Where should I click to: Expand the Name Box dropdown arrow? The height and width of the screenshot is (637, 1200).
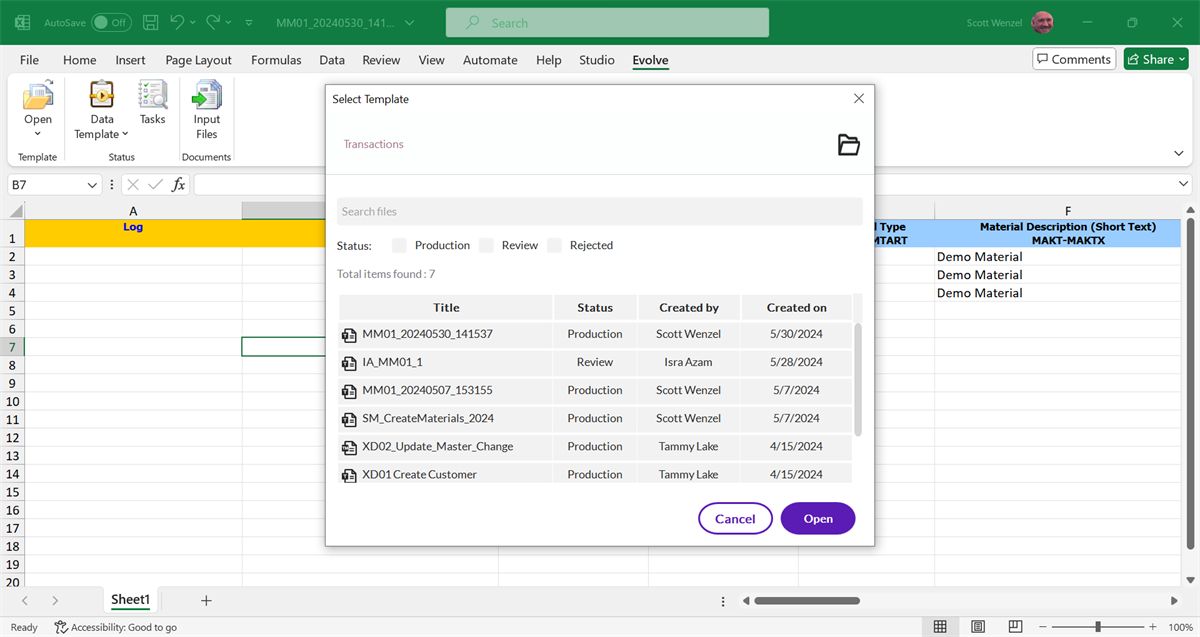click(x=93, y=185)
